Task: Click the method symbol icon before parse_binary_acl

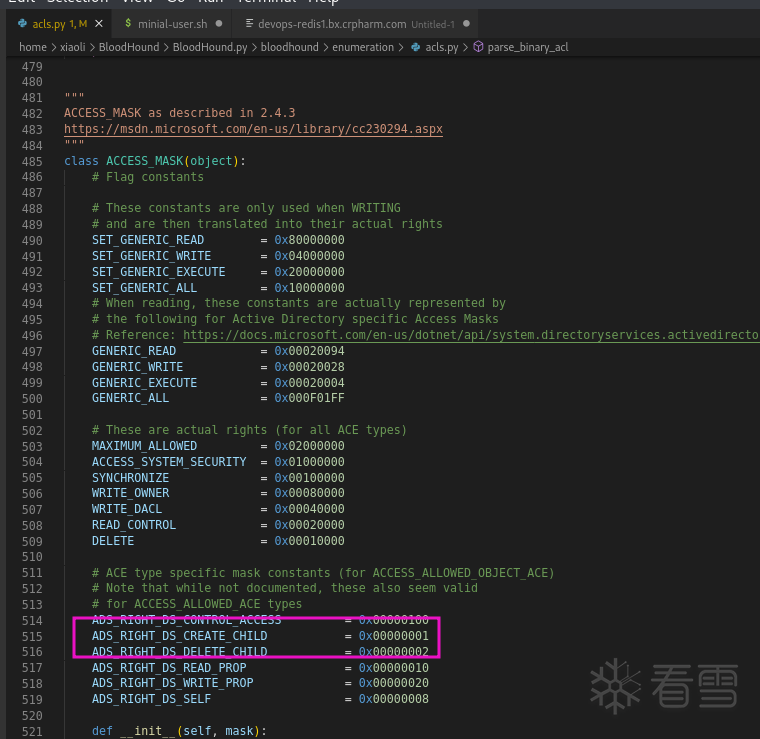Action: pyautogui.click(x=478, y=47)
